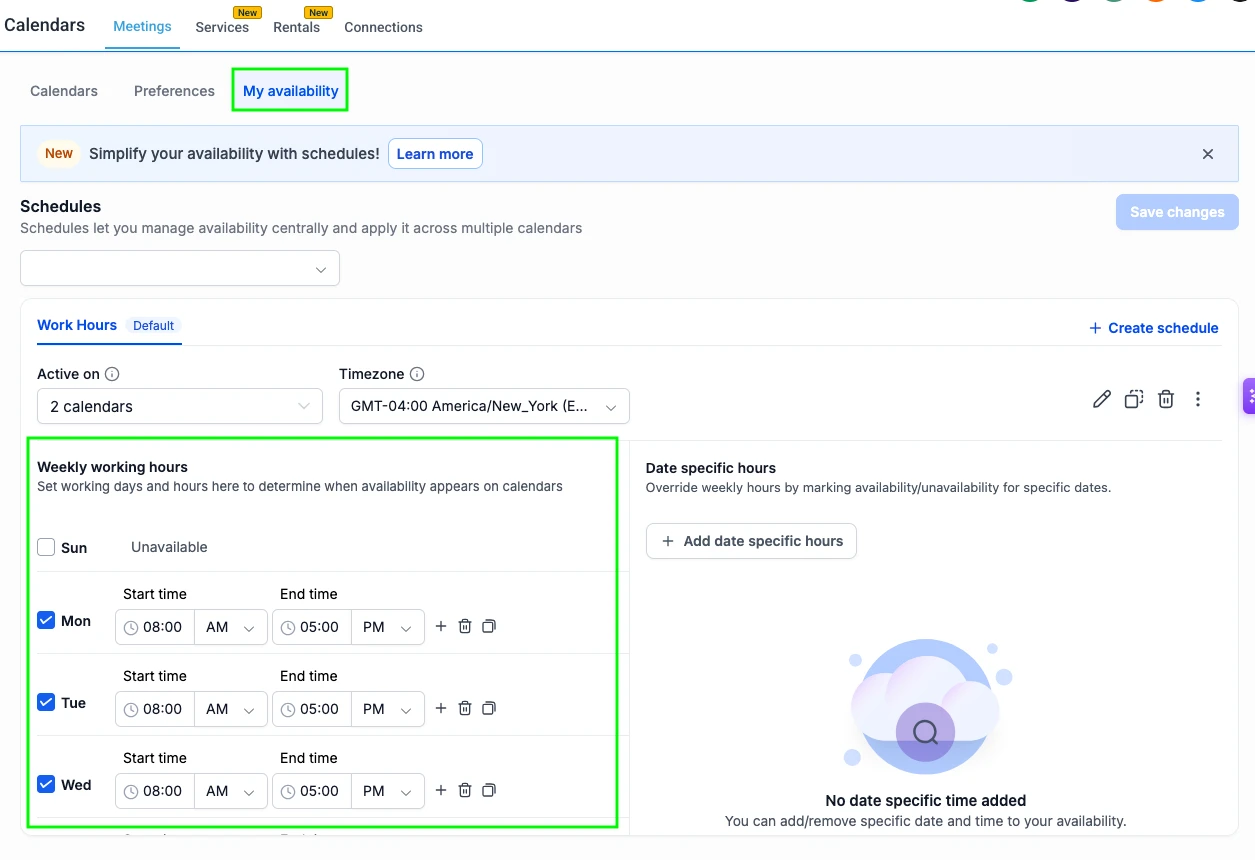Screen dimensions: 1255x860
Task: Click the Monday end time field
Action: (x=312, y=627)
